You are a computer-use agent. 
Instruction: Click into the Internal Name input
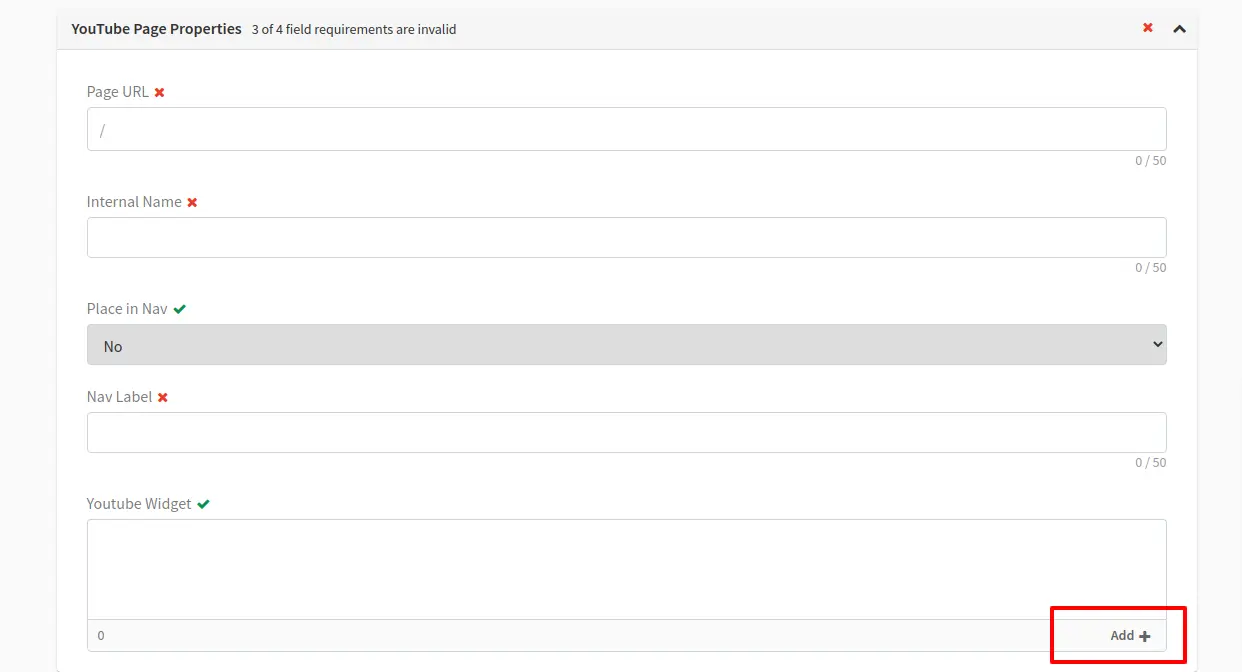click(x=626, y=237)
